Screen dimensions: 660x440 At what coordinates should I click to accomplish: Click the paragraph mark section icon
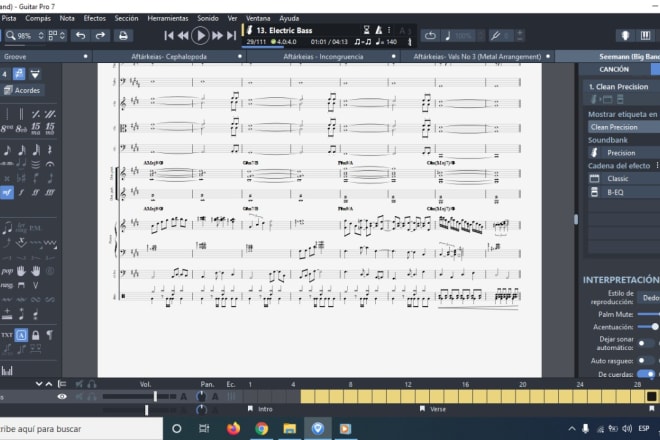click(50, 335)
